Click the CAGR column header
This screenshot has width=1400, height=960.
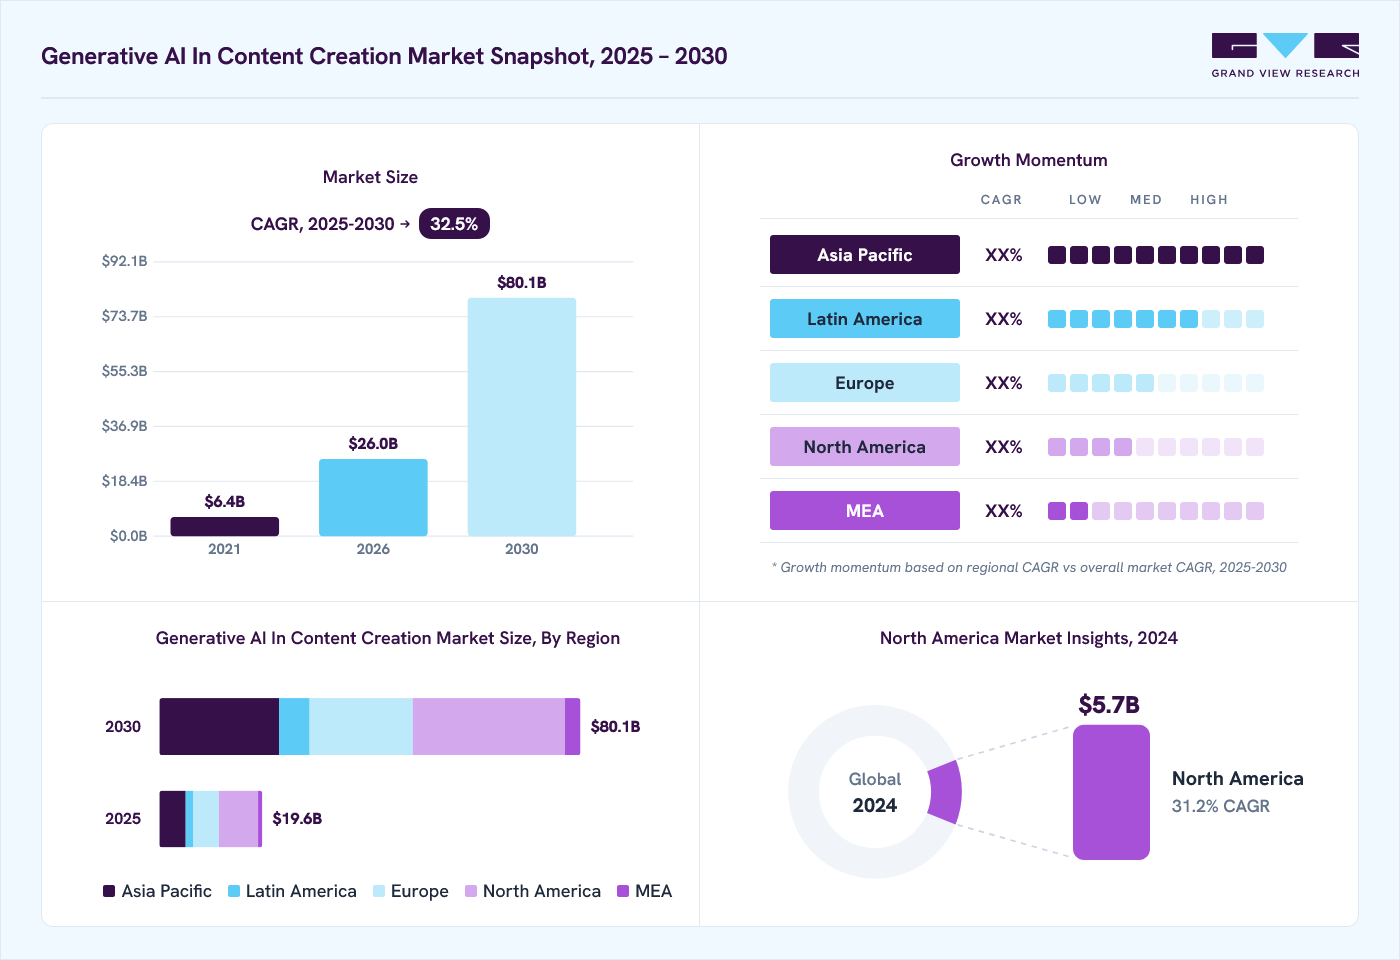pos(1001,200)
